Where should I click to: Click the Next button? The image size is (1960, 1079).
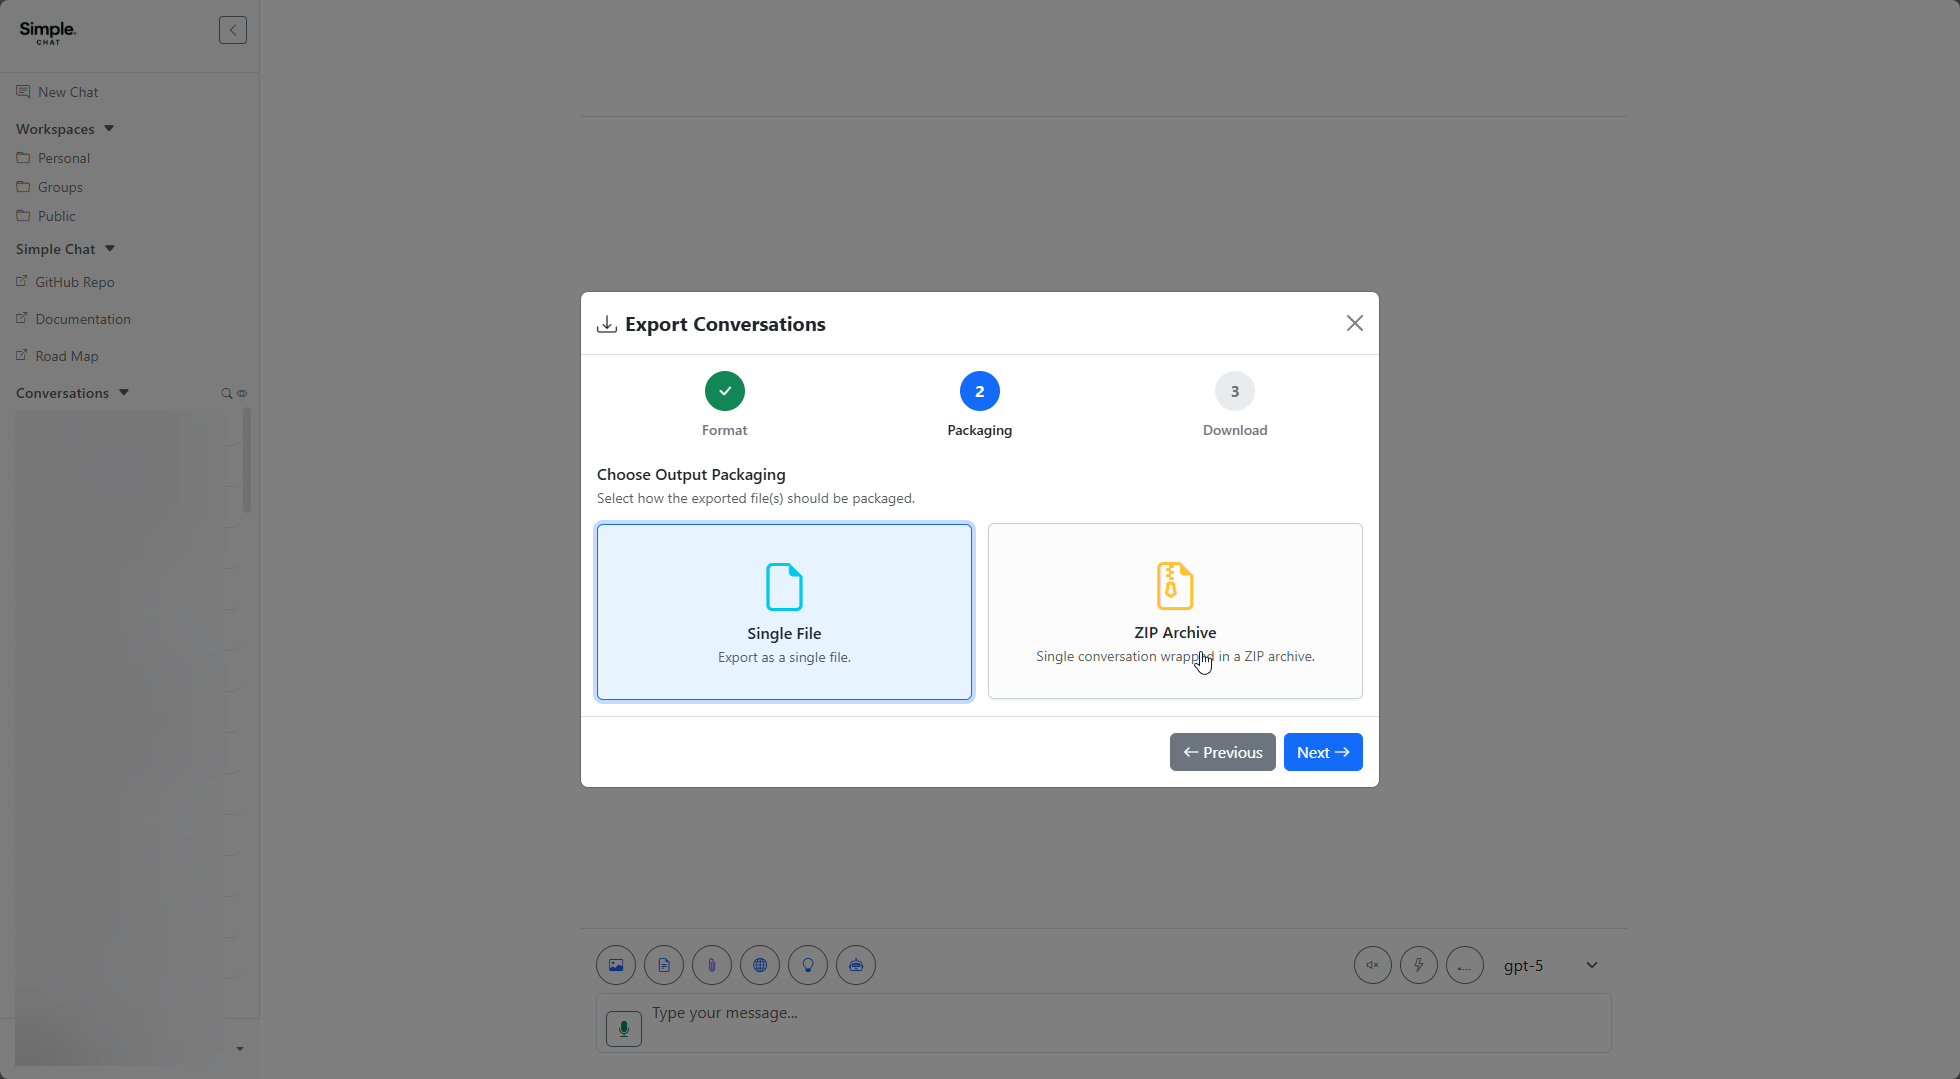tap(1322, 752)
